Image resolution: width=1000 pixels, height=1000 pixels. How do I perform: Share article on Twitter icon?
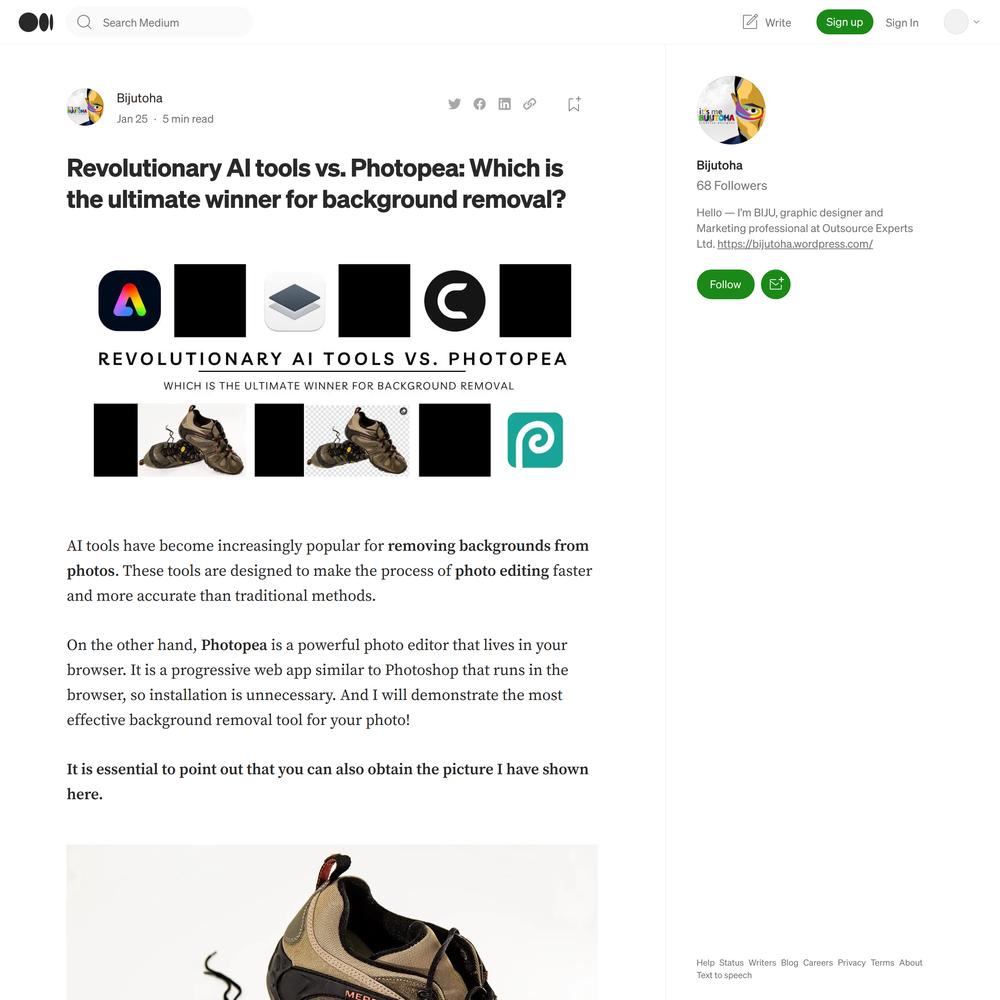pyautogui.click(x=454, y=104)
